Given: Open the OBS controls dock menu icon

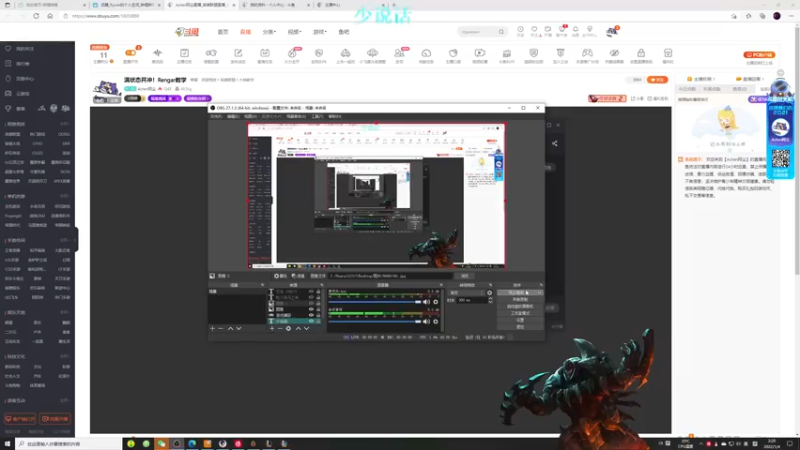Looking at the screenshot, I should coord(541,285).
